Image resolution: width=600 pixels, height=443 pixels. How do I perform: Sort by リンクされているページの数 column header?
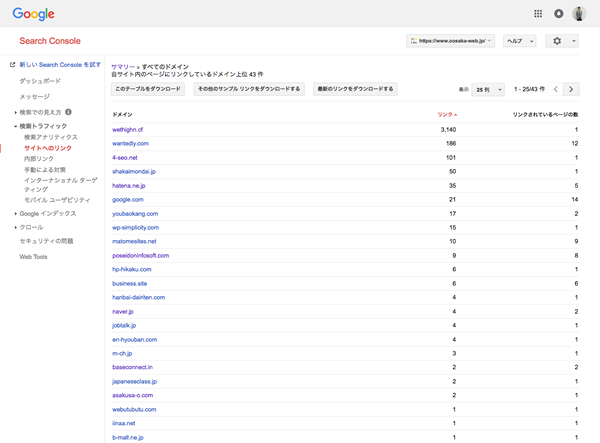click(x=545, y=114)
